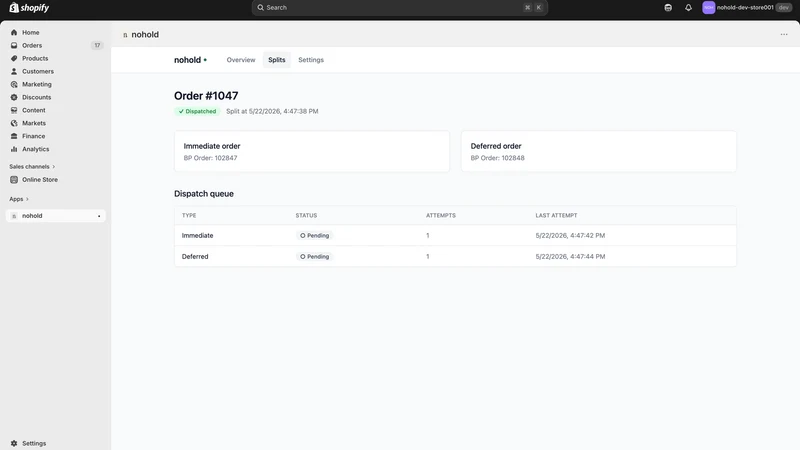Click Pending badge in Immediate row
The height and width of the screenshot is (450, 800).
pos(314,236)
